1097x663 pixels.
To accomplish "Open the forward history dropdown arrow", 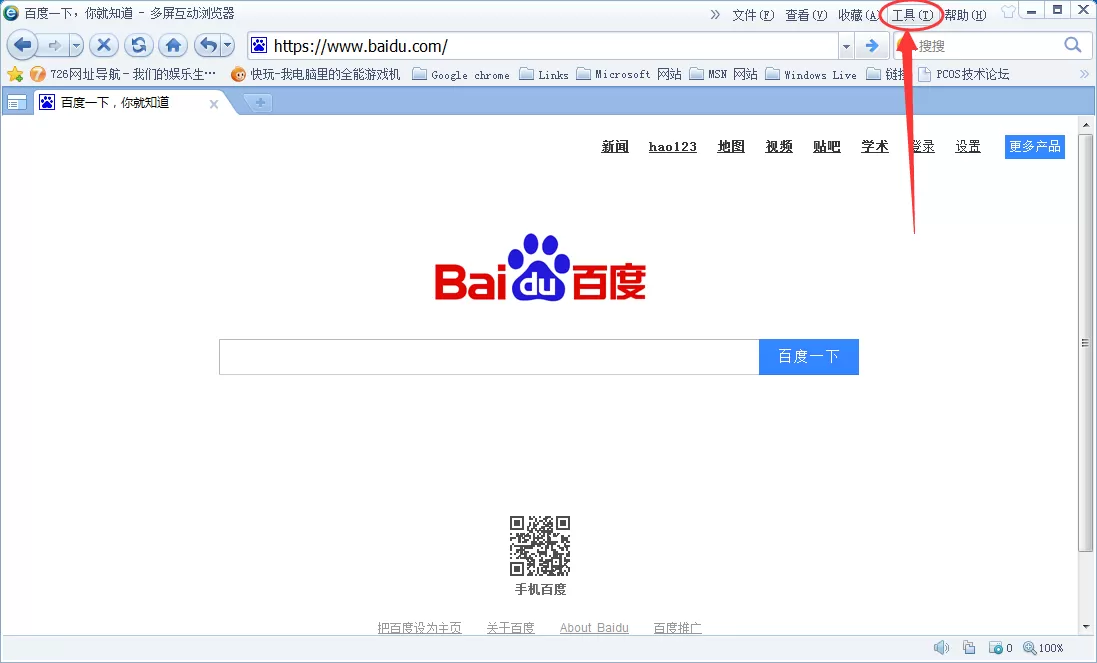I will pos(76,46).
